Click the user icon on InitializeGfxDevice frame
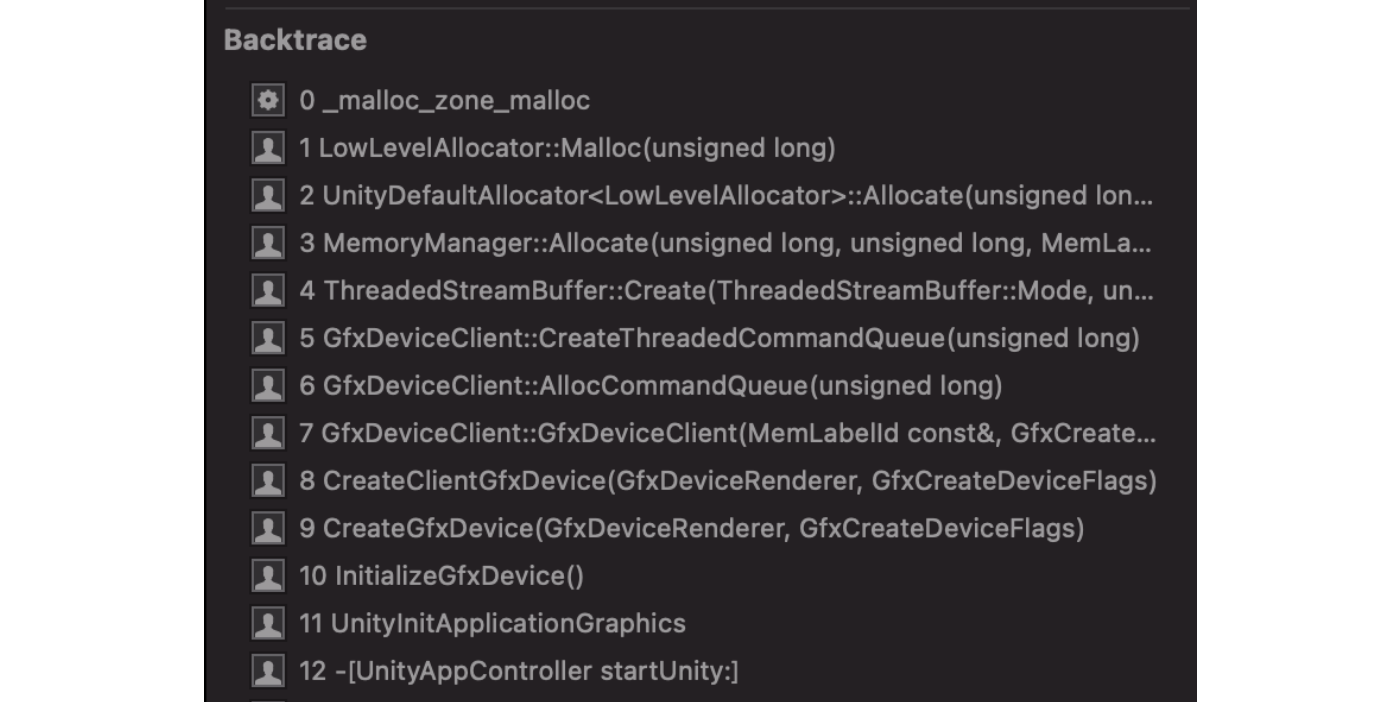1400x702 pixels. click(267, 575)
